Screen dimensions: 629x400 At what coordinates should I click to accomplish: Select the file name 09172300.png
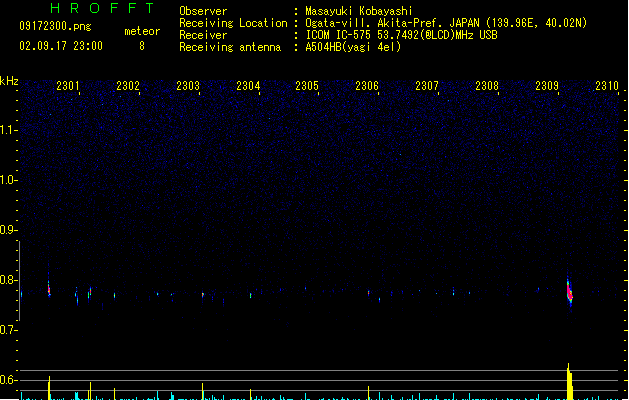pyautogui.click(x=55, y=26)
